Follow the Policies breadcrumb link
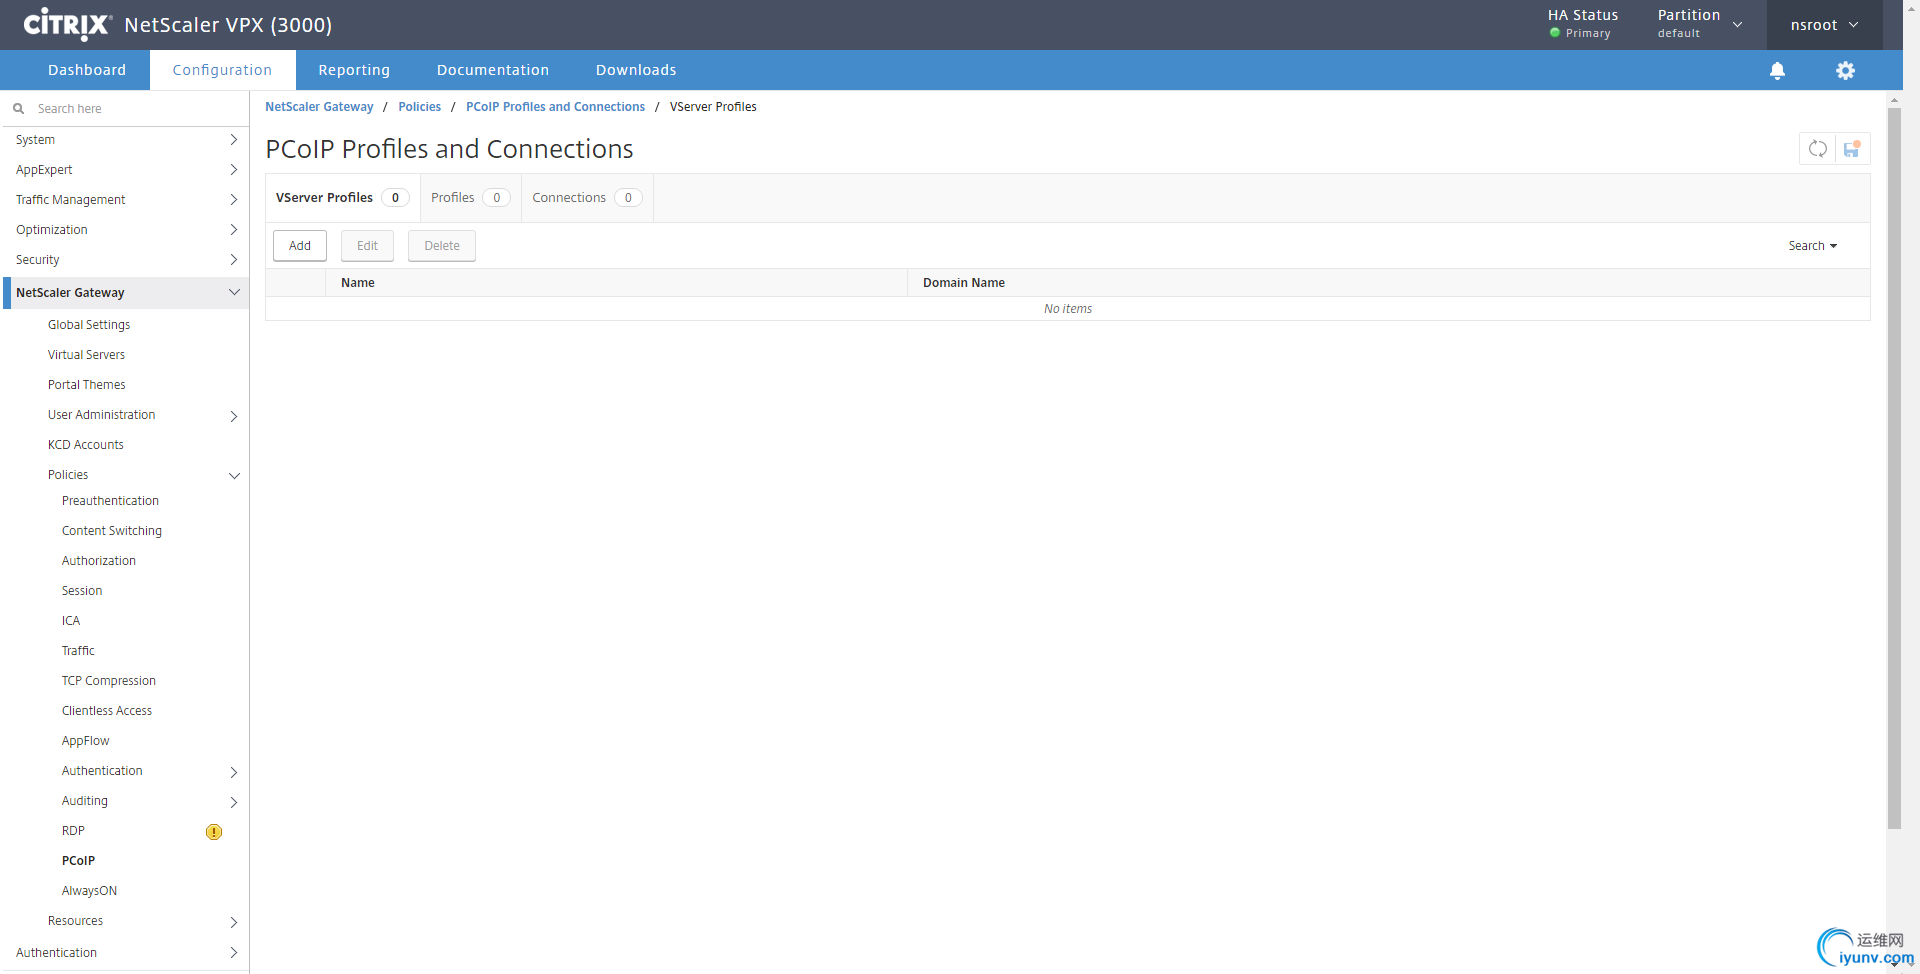The image size is (1920, 974). coord(420,107)
